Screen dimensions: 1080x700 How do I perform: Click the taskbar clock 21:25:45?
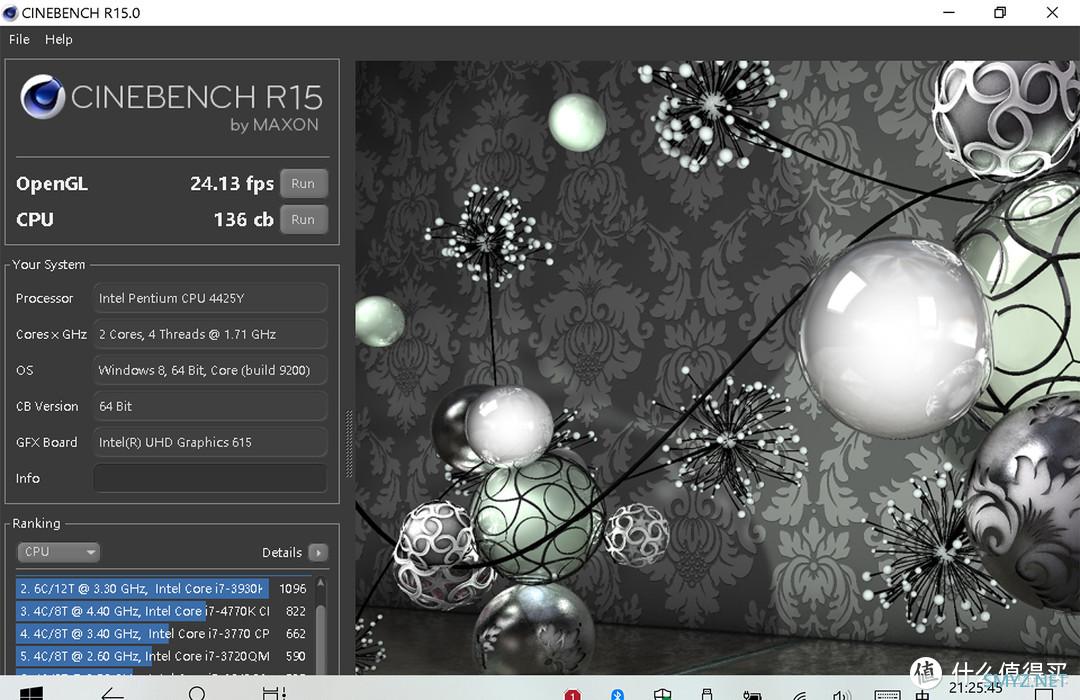coord(975,688)
